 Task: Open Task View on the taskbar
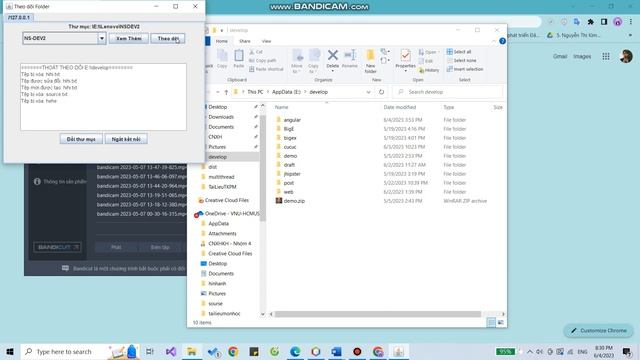pos(150,351)
